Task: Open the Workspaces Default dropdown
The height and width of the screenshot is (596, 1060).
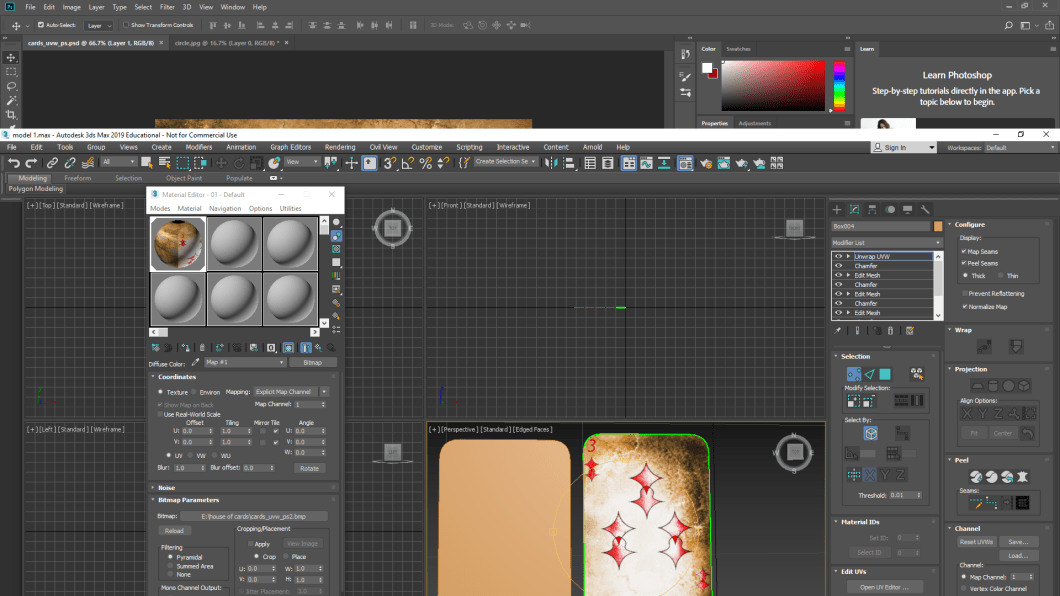Action: tap(1019, 147)
